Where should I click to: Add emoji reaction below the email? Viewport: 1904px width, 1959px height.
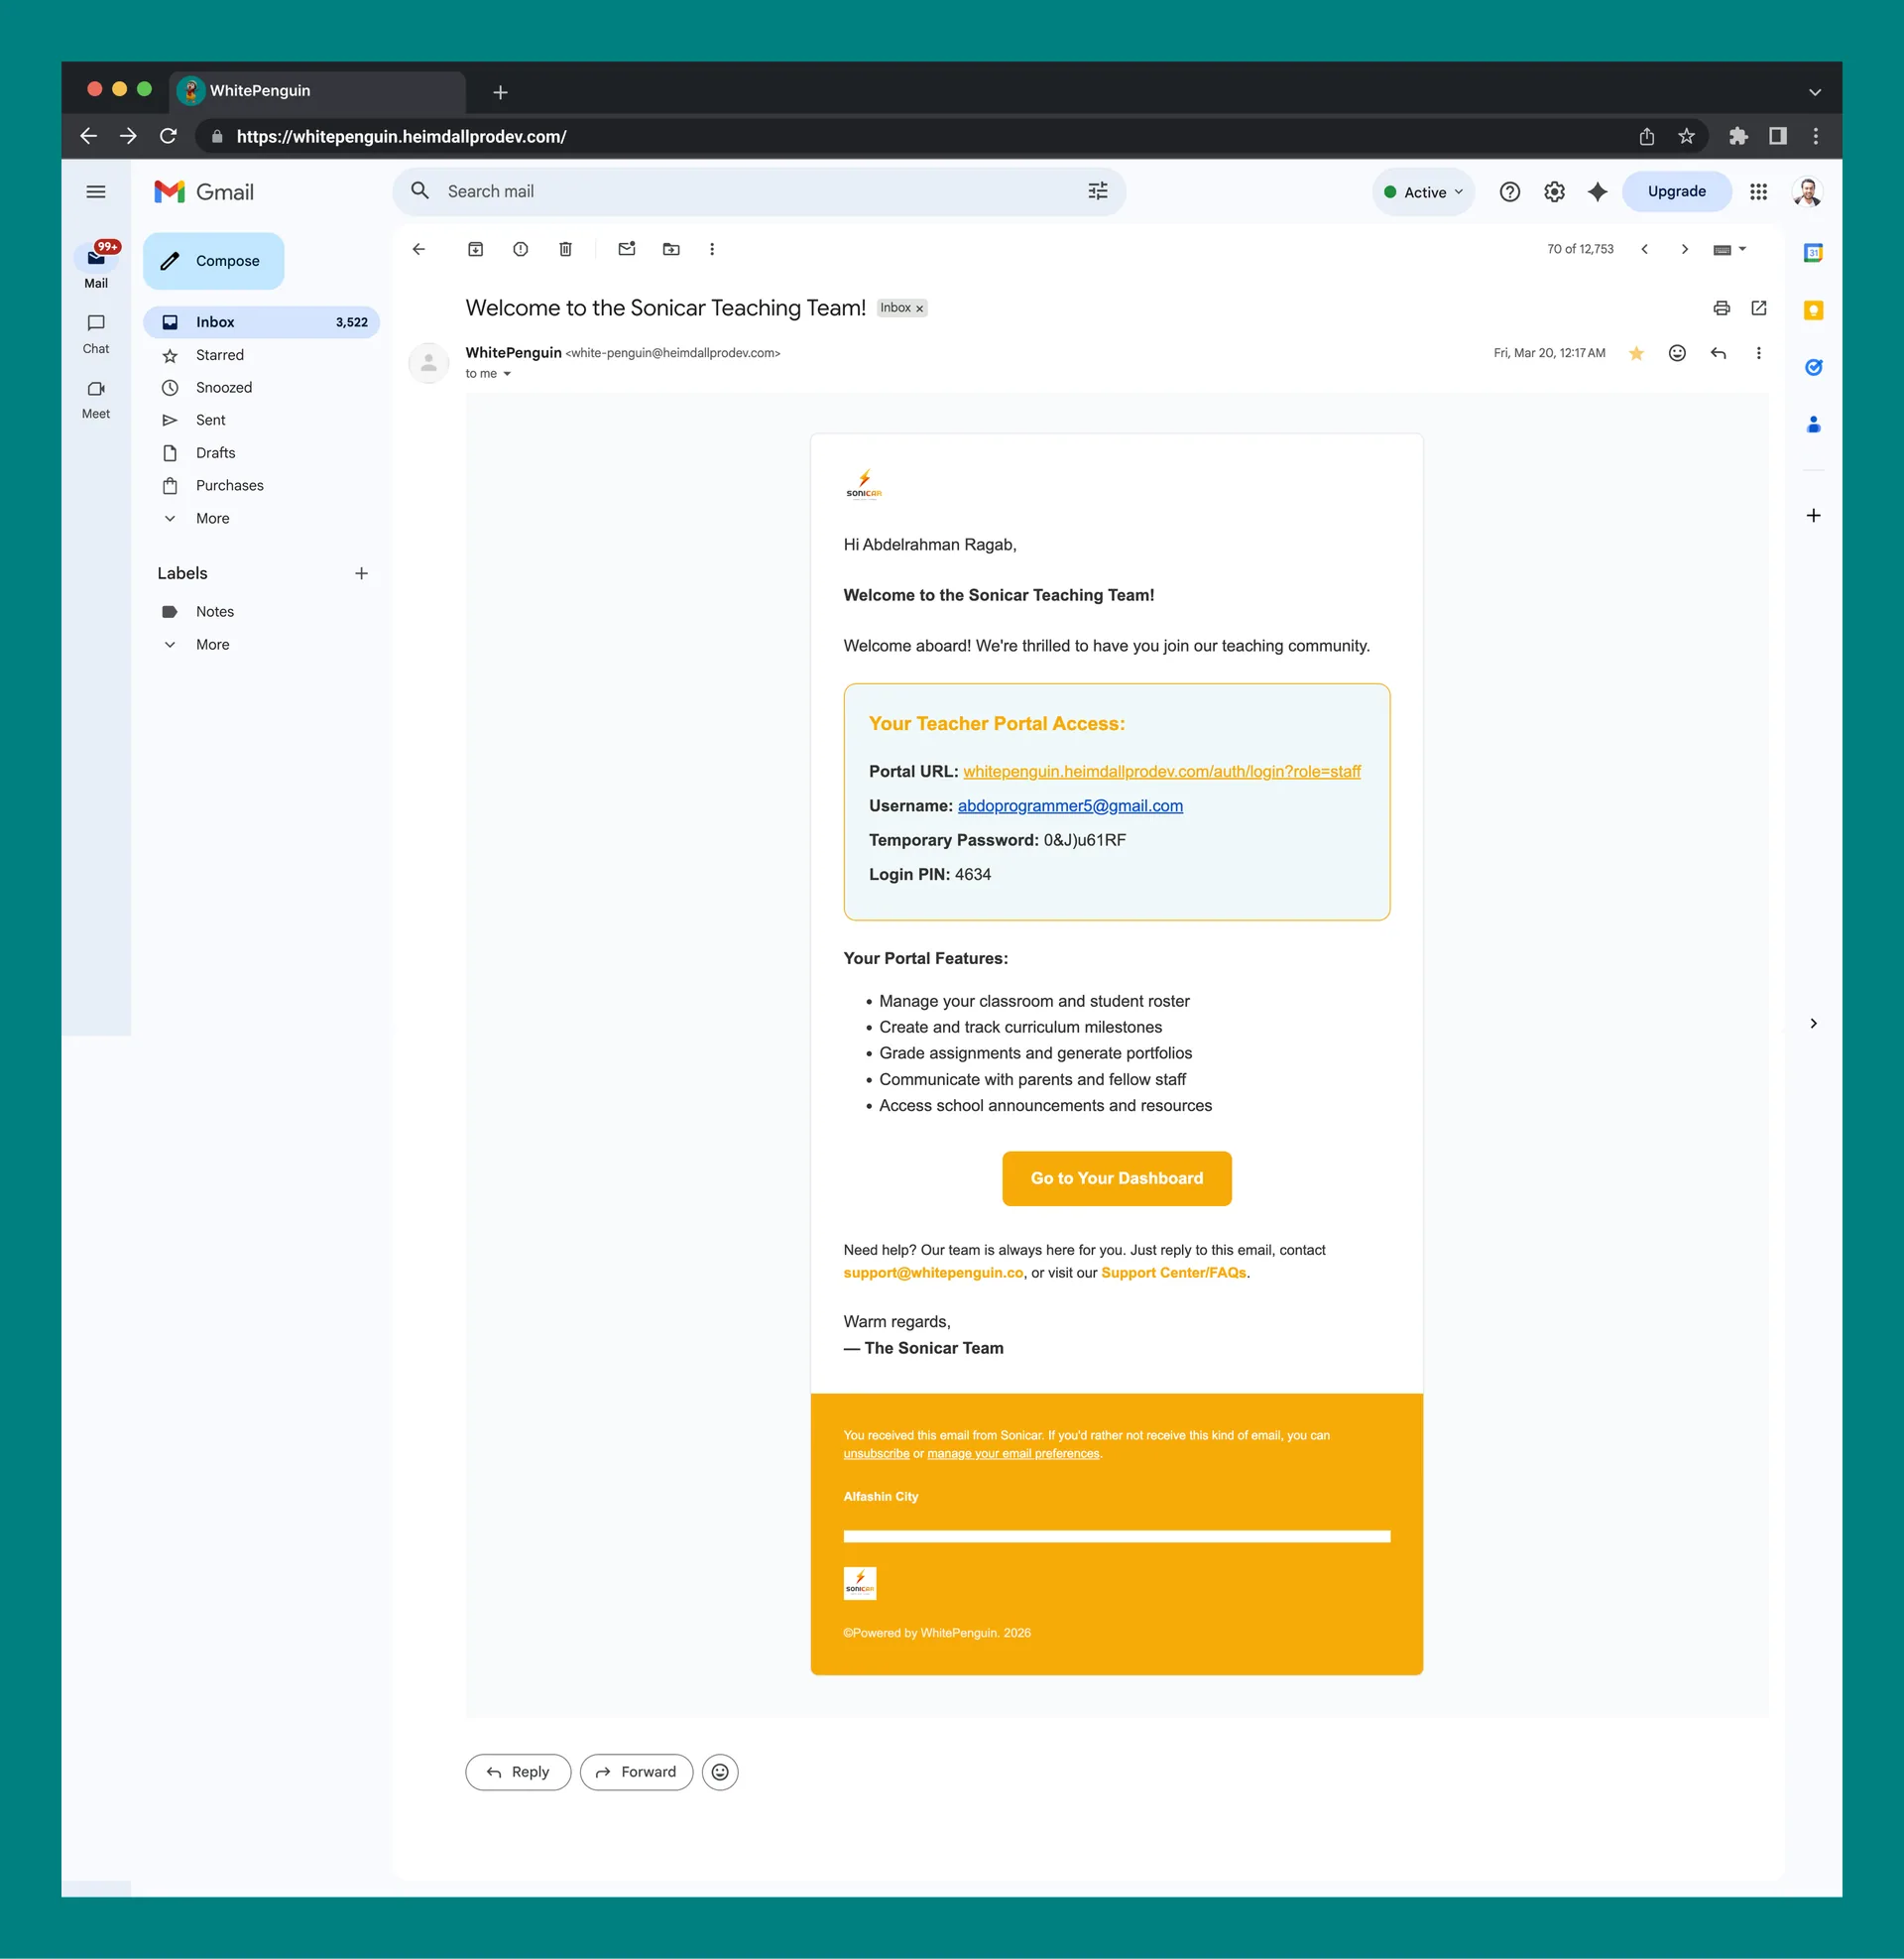point(720,1772)
